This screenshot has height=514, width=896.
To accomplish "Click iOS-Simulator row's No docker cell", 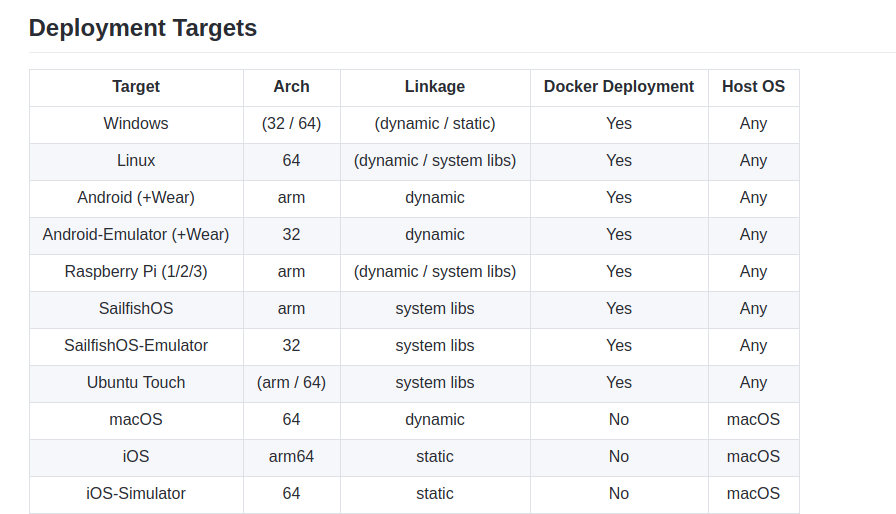I will pos(619,494).
